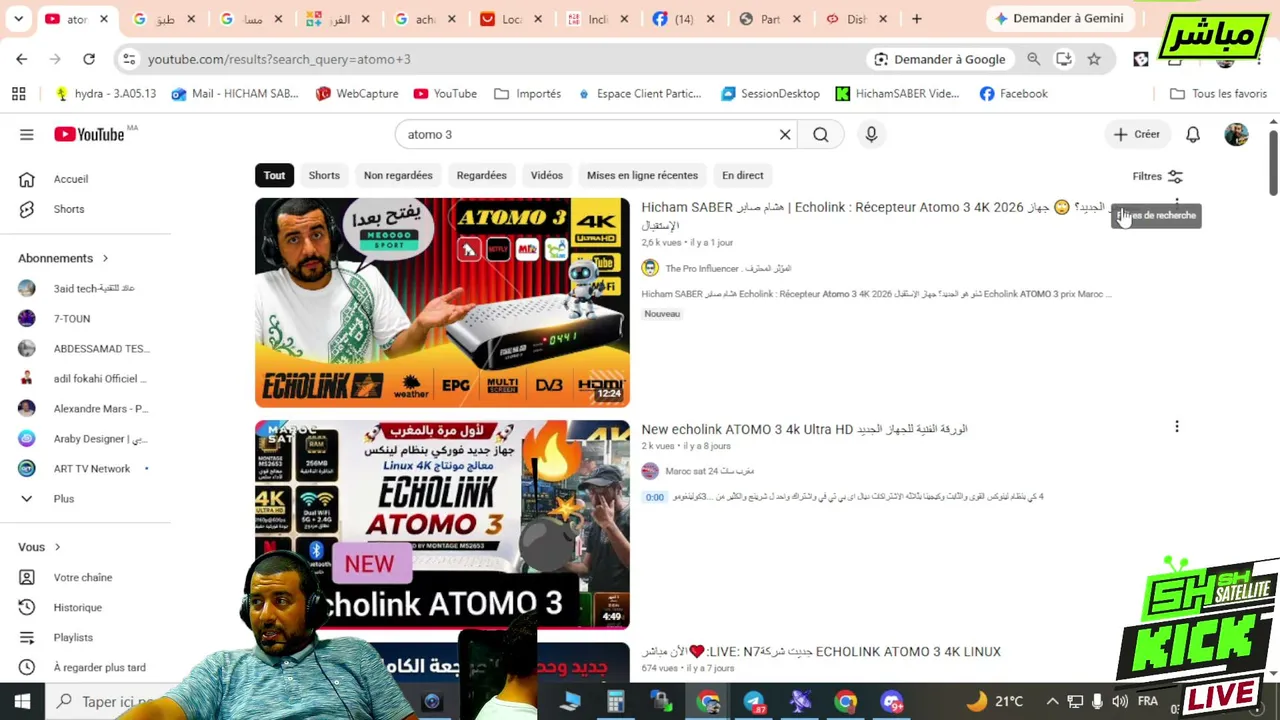Open a new browser tab with plus
The width and height of the screenshot is (1280, 720).
[916, 18]
